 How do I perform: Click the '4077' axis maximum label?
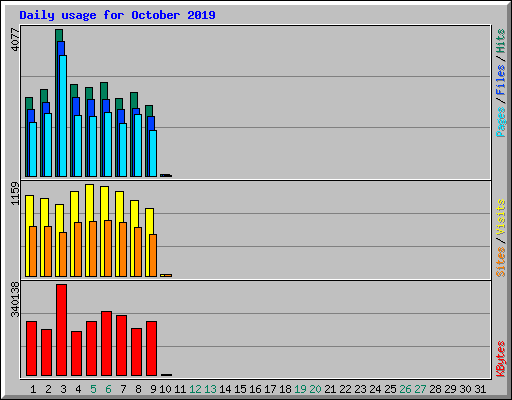pos(15,40)
